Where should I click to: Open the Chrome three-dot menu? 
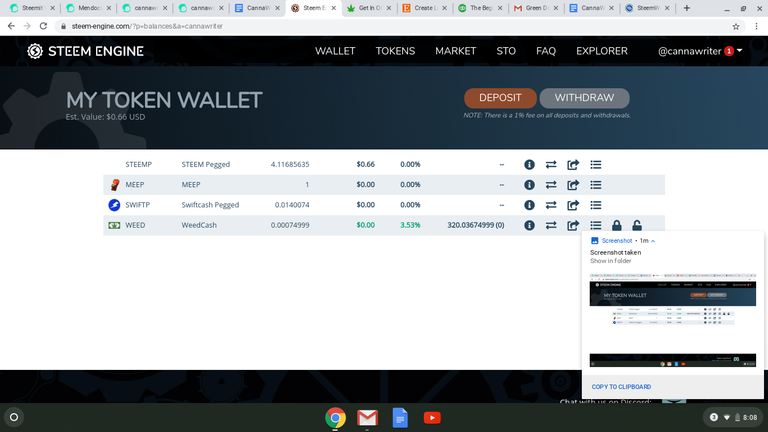(x=756, y=26)
